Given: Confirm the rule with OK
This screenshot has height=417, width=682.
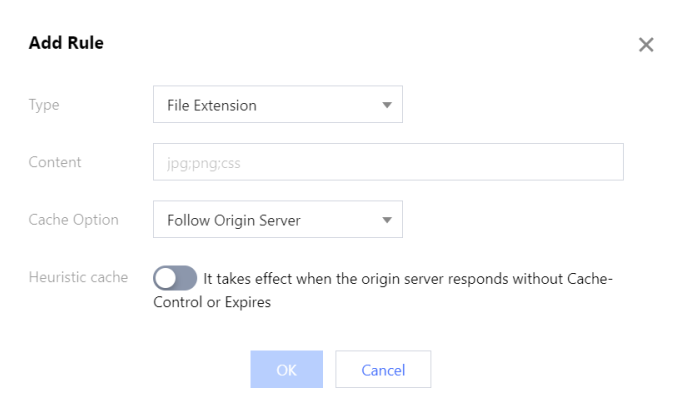Looking at the screenshot, I should (286, 369).
